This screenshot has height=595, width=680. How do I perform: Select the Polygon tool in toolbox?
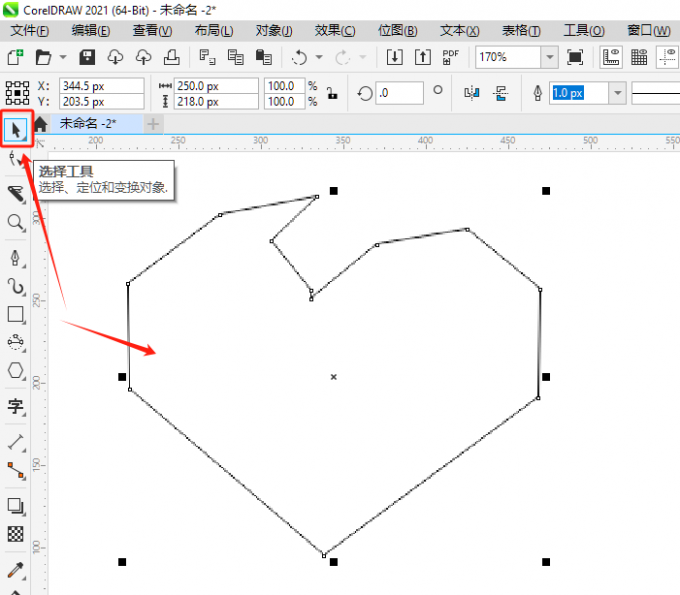tap(16, 370)
